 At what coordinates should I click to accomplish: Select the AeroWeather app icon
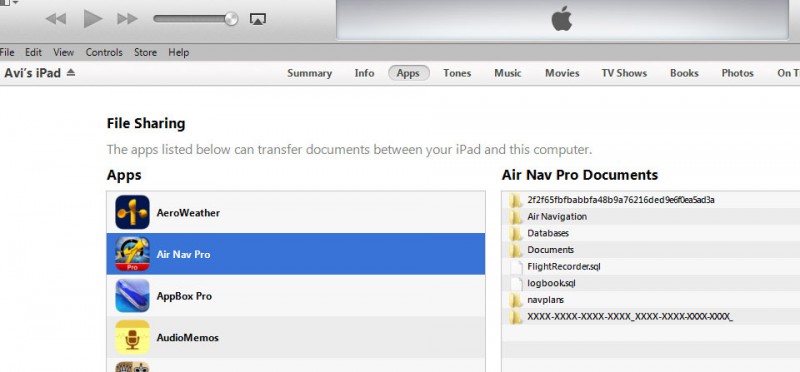coord(132,212)
